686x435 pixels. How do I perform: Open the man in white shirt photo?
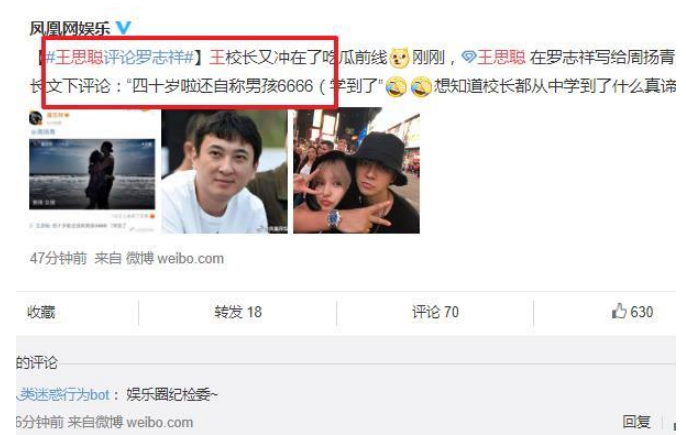pyautogui.click(x=224, y=171)
